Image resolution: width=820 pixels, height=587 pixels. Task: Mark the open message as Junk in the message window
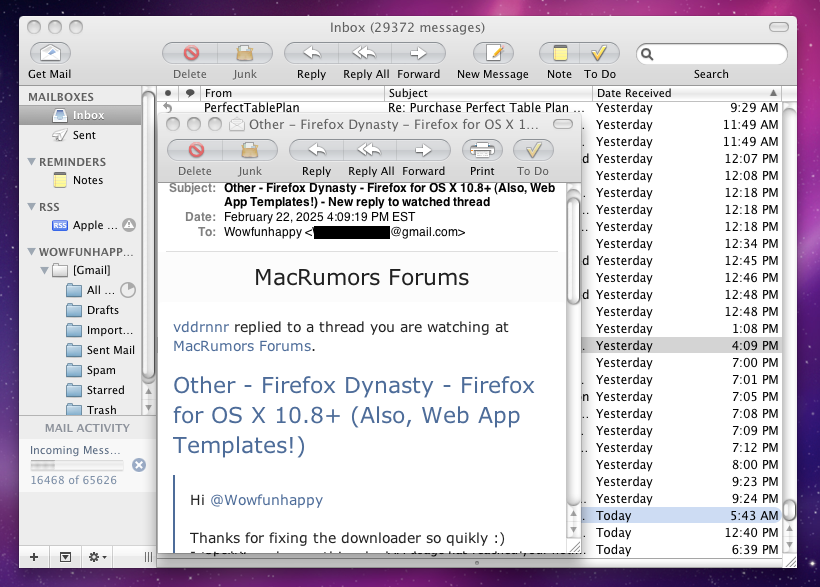point(250,150)
